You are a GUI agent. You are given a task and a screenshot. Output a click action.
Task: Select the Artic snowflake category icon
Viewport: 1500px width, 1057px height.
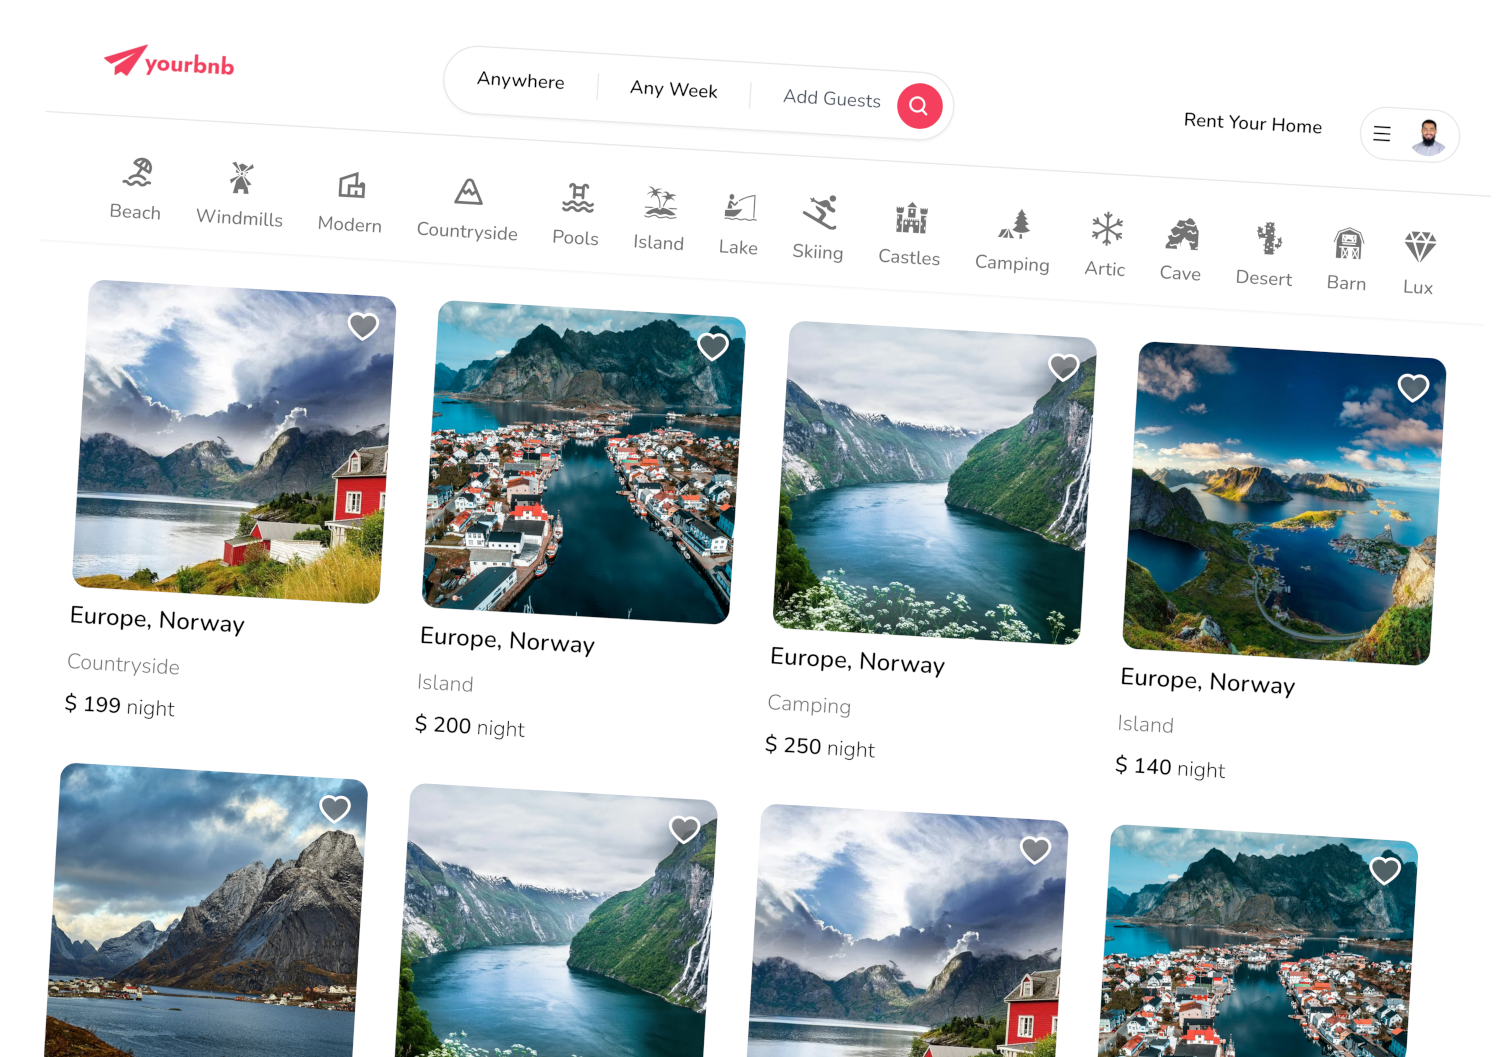[x=1107, y=229]
